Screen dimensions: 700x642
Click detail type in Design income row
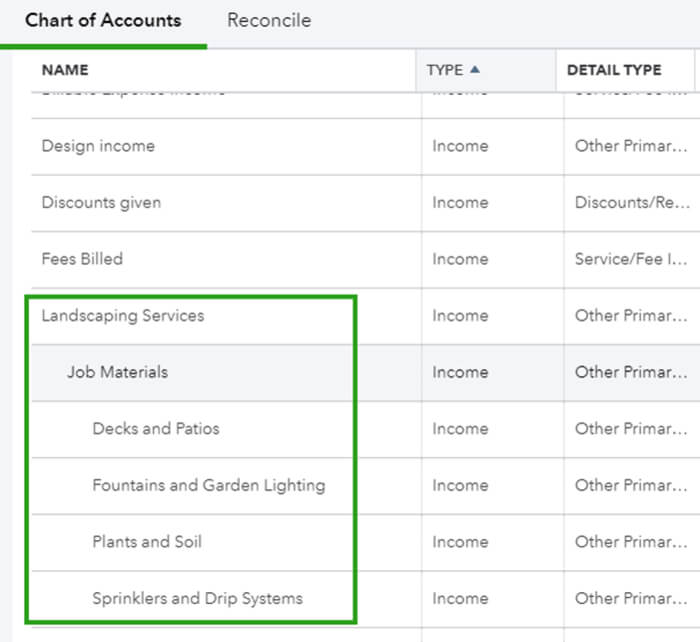(631, 146)
